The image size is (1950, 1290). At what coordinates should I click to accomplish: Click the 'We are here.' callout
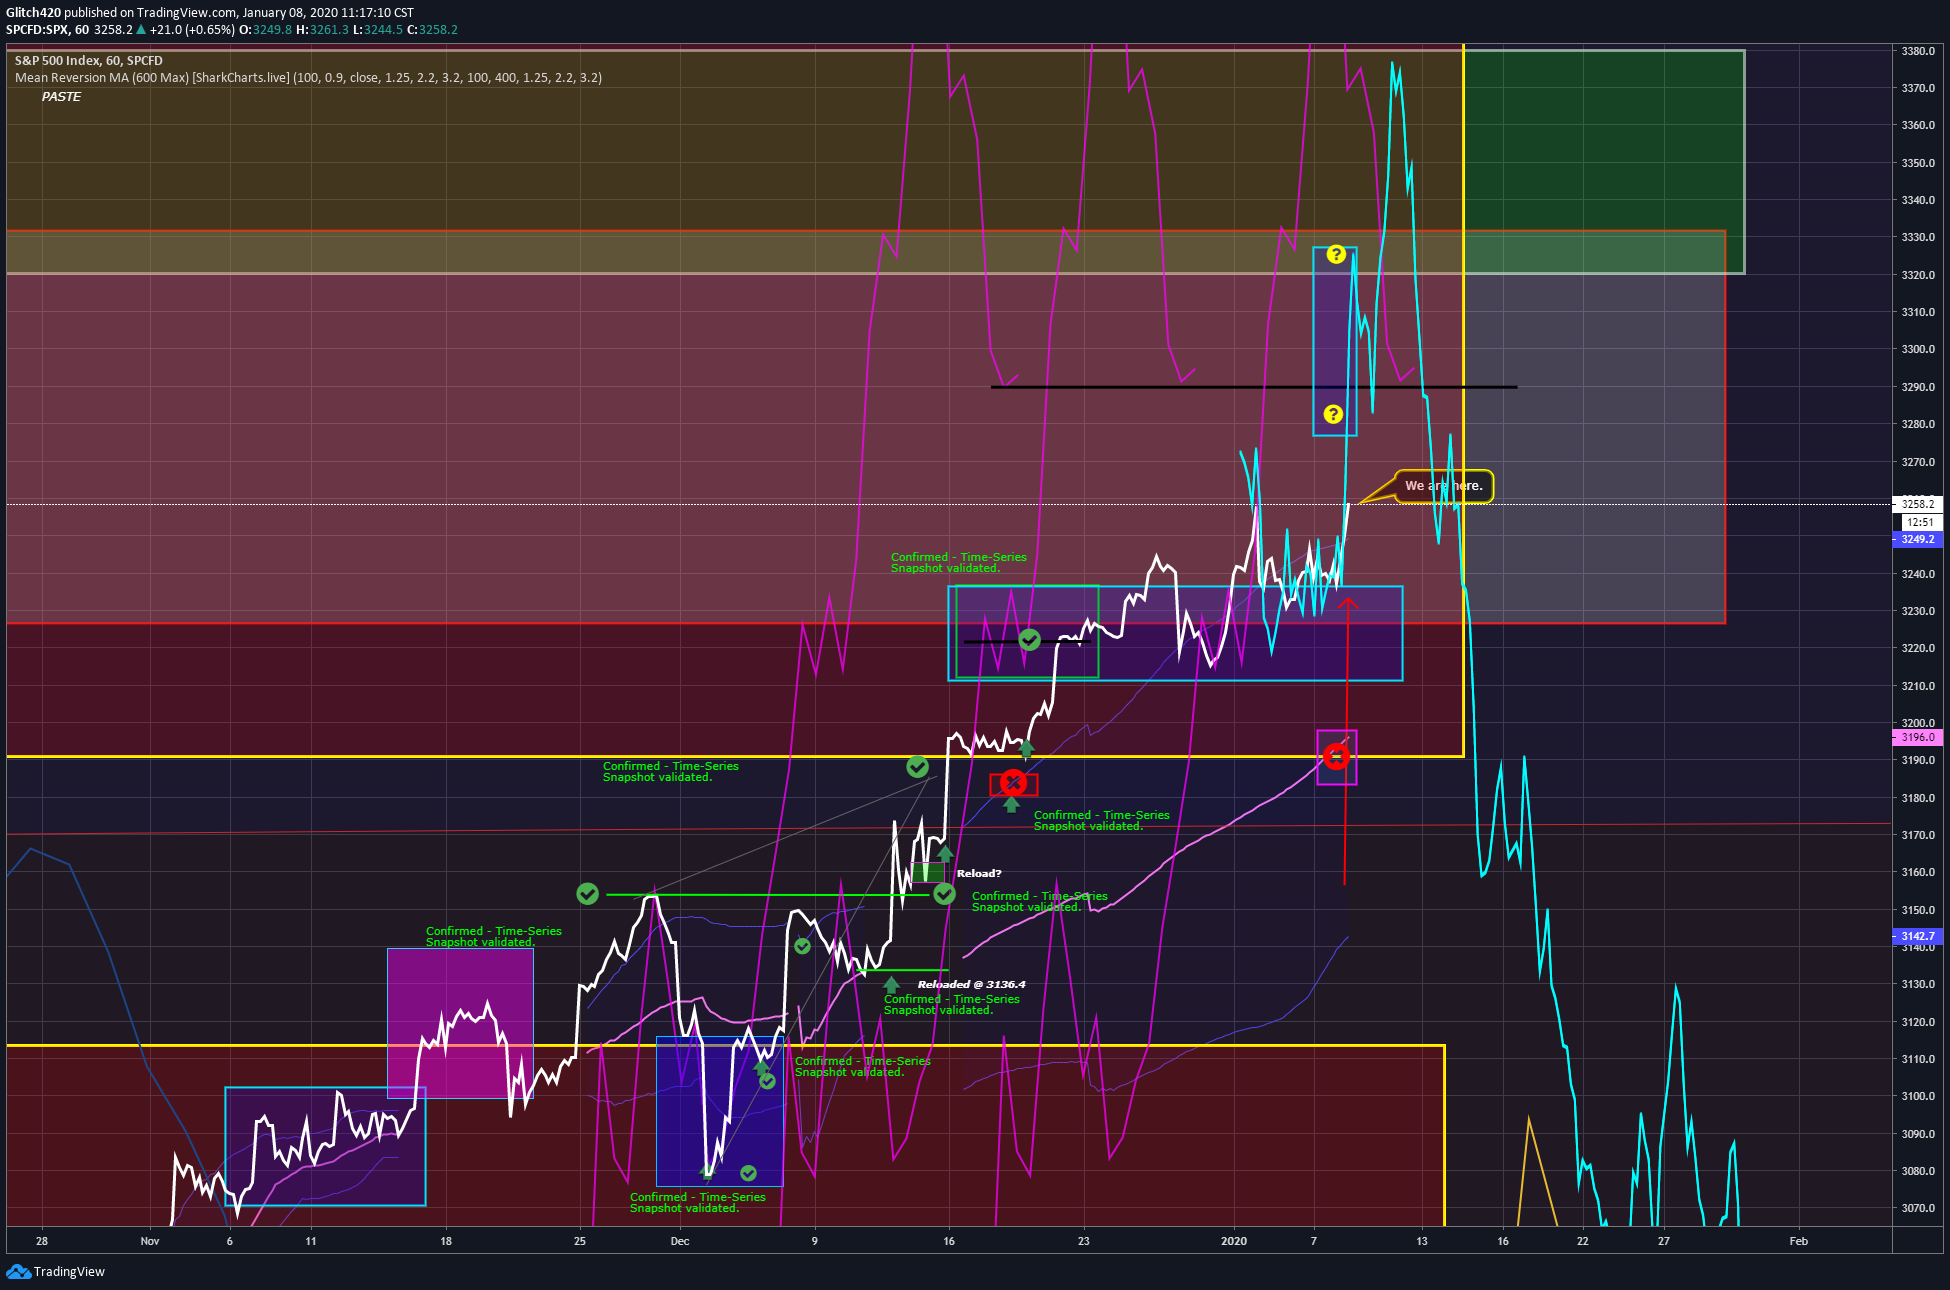coord(1443,486)
